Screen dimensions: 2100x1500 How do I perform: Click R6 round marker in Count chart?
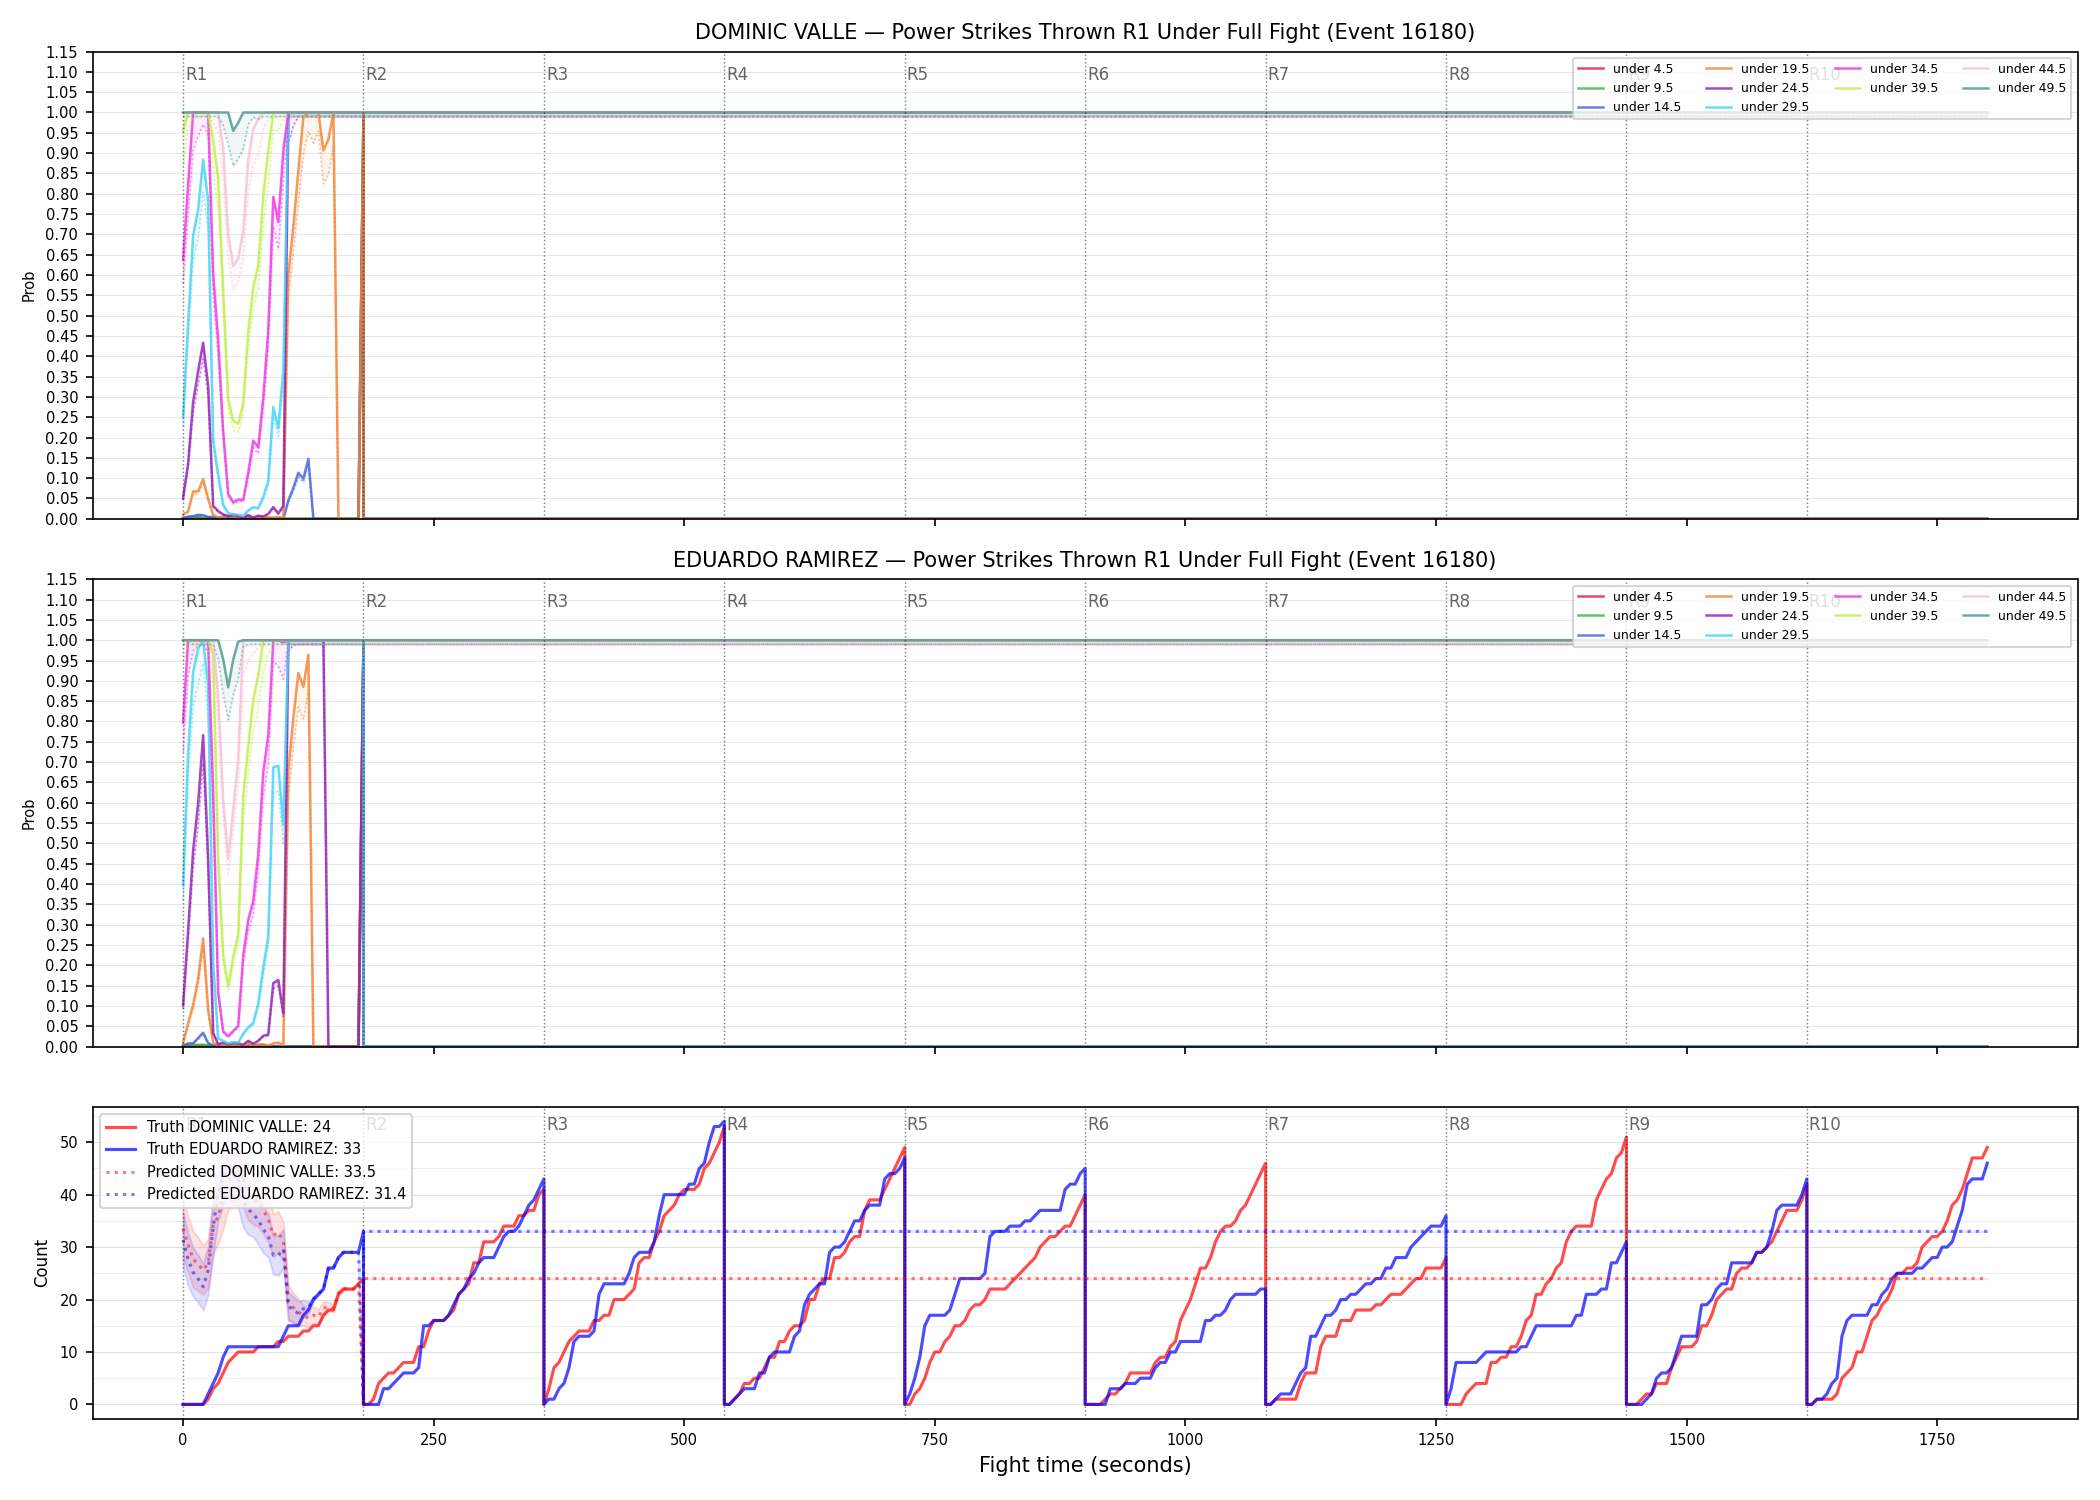[1098, 1124]
